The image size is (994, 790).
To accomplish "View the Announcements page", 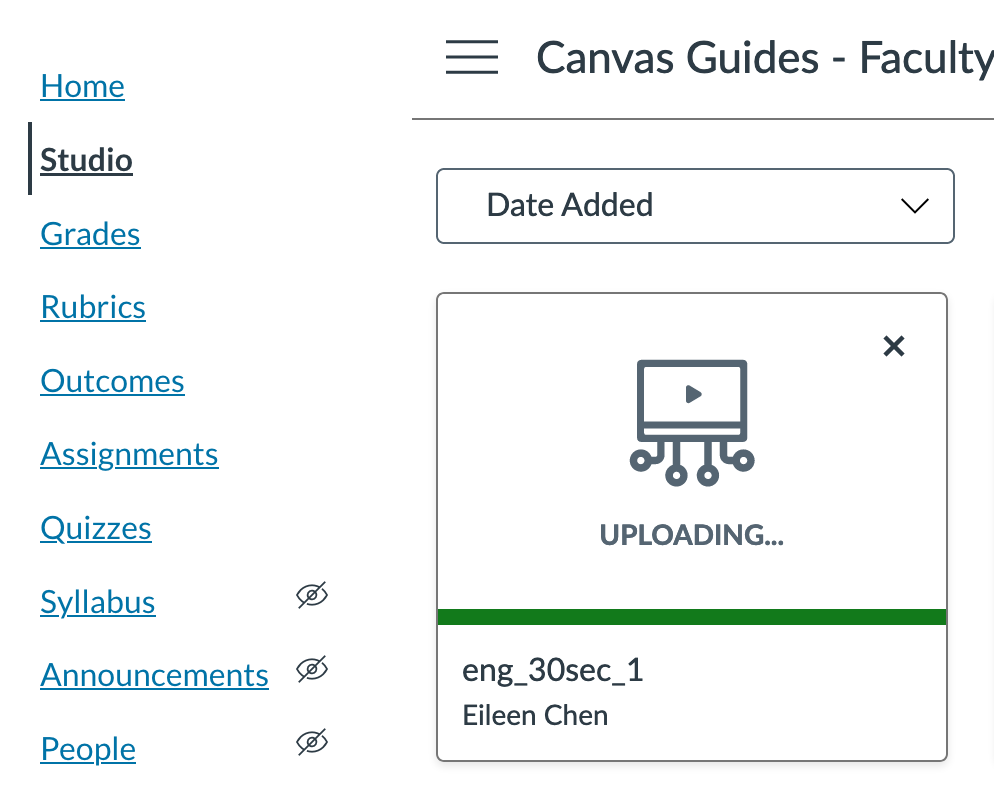I will pyautogui.click(x=154, y=676).
